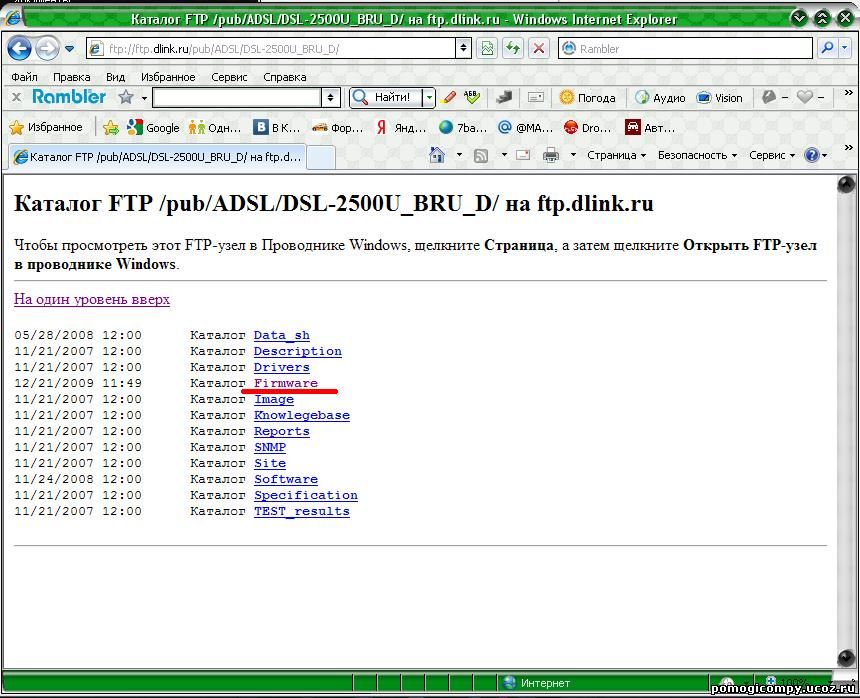This screenshot has height=698, width=860.
Task: Open dropdown next to Найти! button
Action: pos(429,98)
